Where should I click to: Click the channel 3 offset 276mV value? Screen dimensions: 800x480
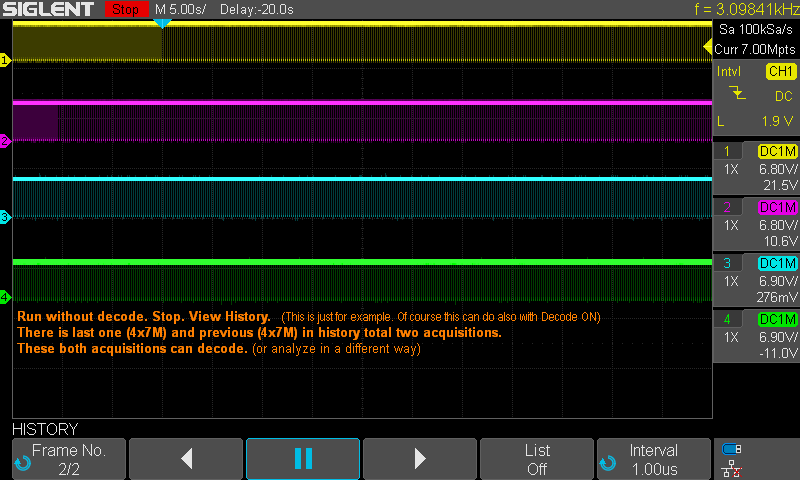(777, 297)
